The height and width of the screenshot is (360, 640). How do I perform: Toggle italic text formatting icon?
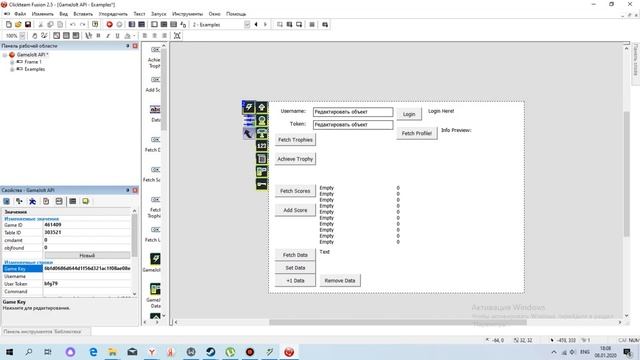point(108,36)
